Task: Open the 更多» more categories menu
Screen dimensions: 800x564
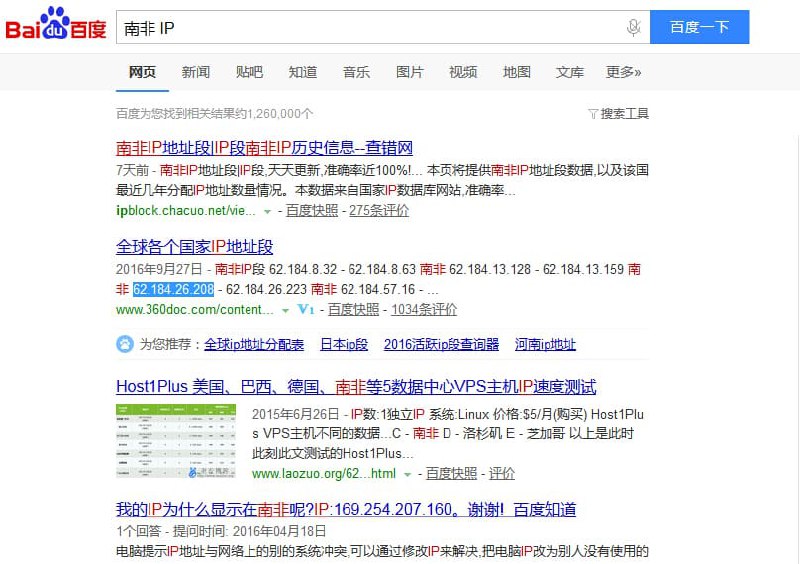Action: pyautogui.click(x=623, y=72)
